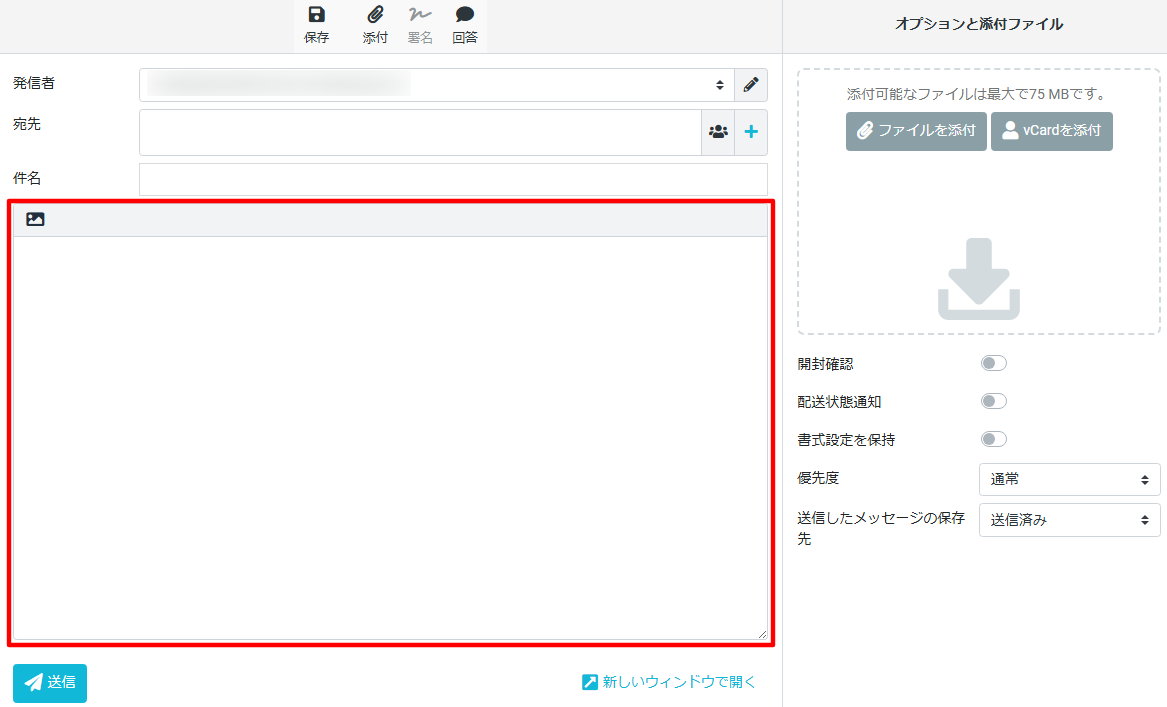The width and height of the screenshot is (1167, 707).
Task: Click the 保存 save icon in toolbar
Action: [x=316, y=14]
